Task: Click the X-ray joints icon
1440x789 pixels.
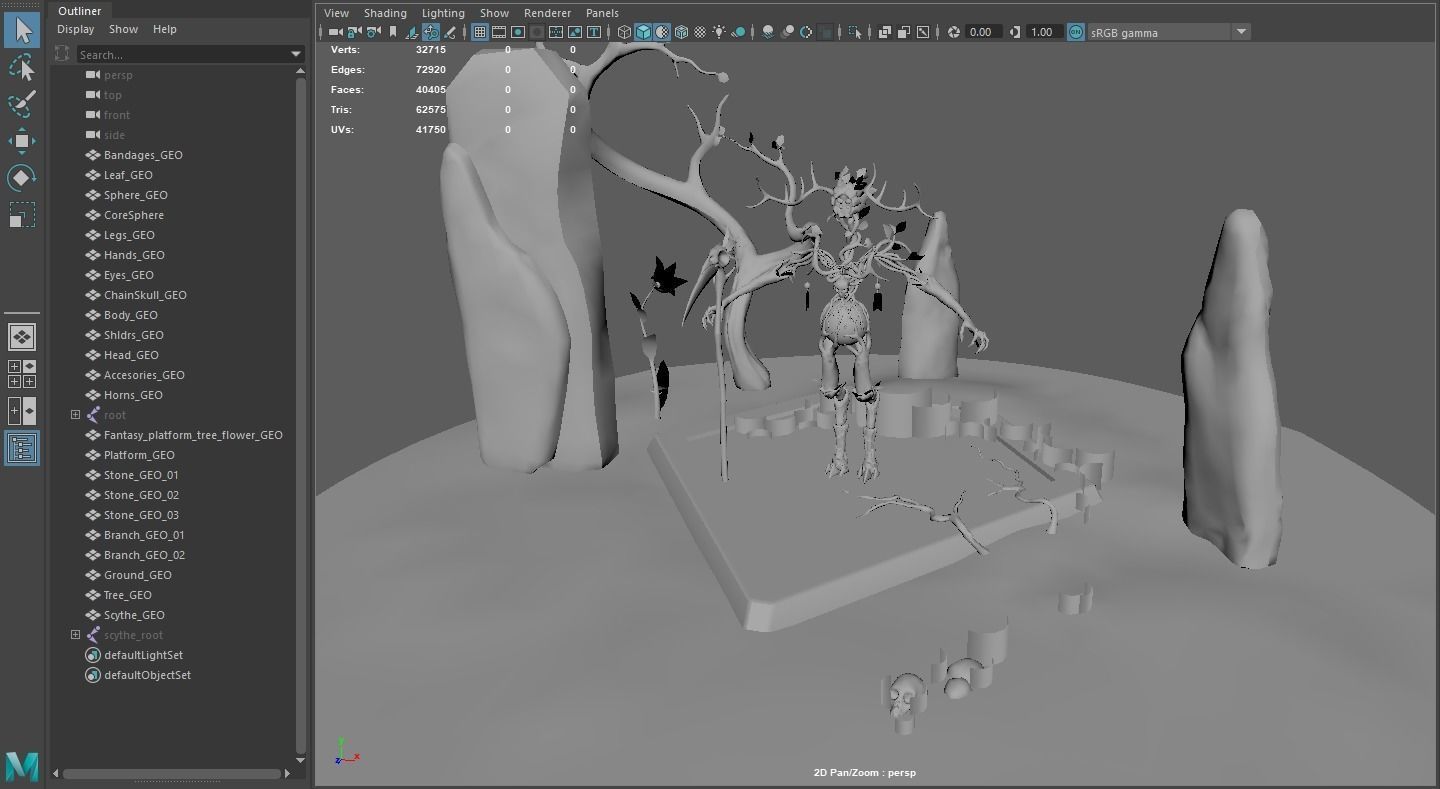Action: 923,32
